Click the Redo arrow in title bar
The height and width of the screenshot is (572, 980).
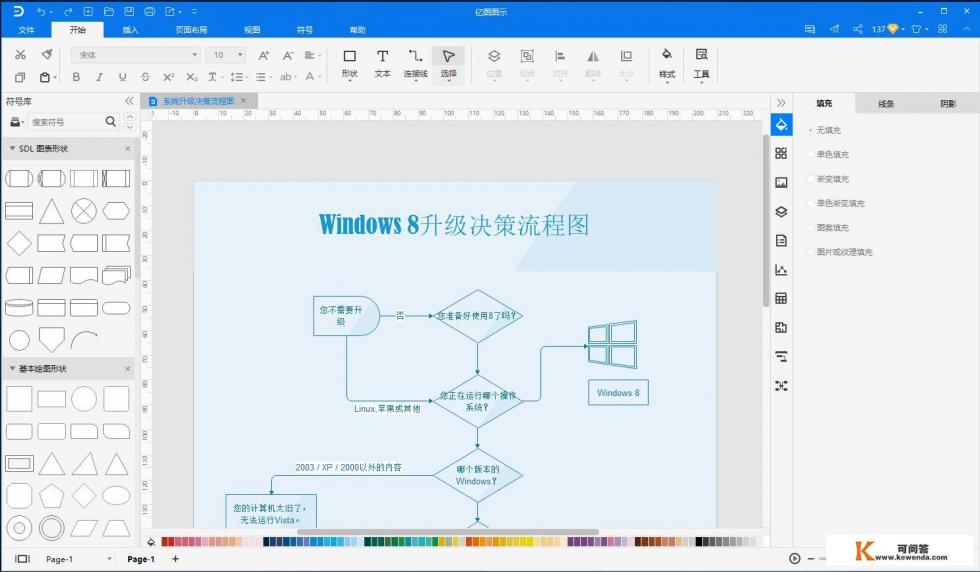68,11
